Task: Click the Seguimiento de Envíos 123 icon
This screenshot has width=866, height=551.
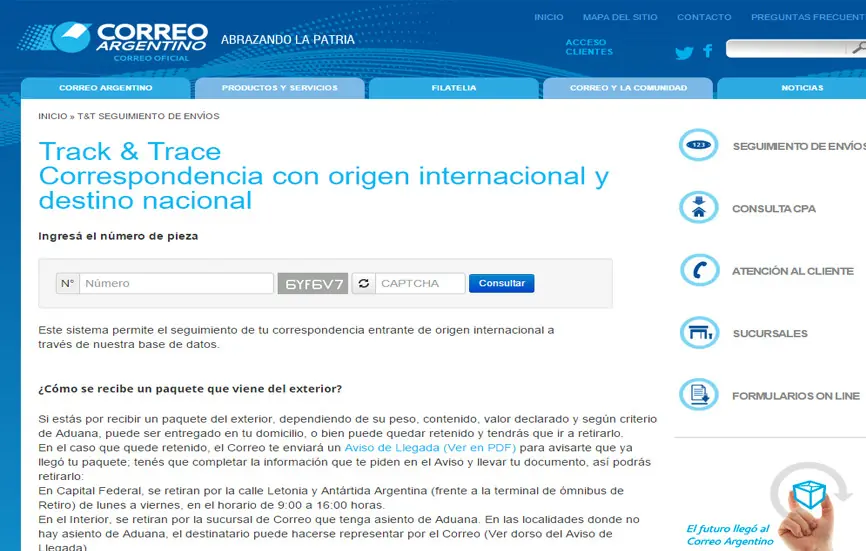Action: click(x=699, y=145)
